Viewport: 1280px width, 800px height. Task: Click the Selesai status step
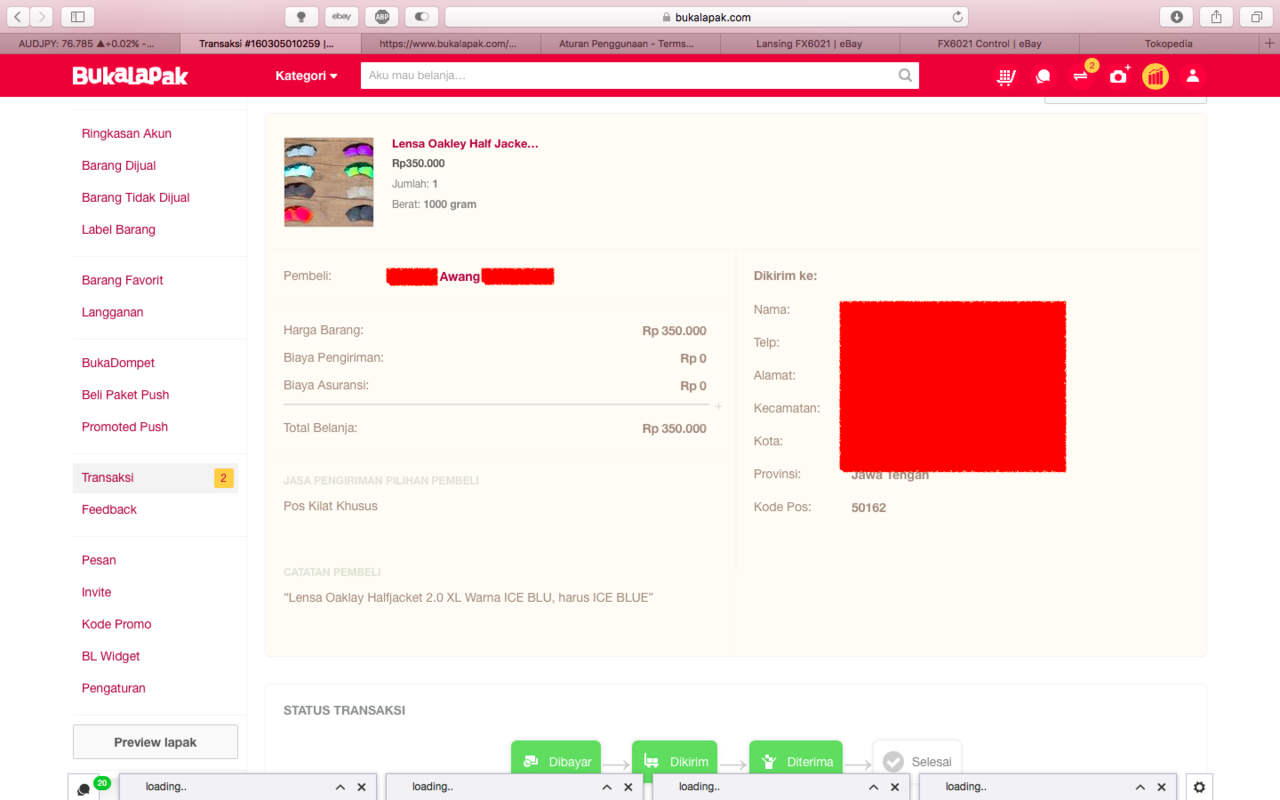917,761
